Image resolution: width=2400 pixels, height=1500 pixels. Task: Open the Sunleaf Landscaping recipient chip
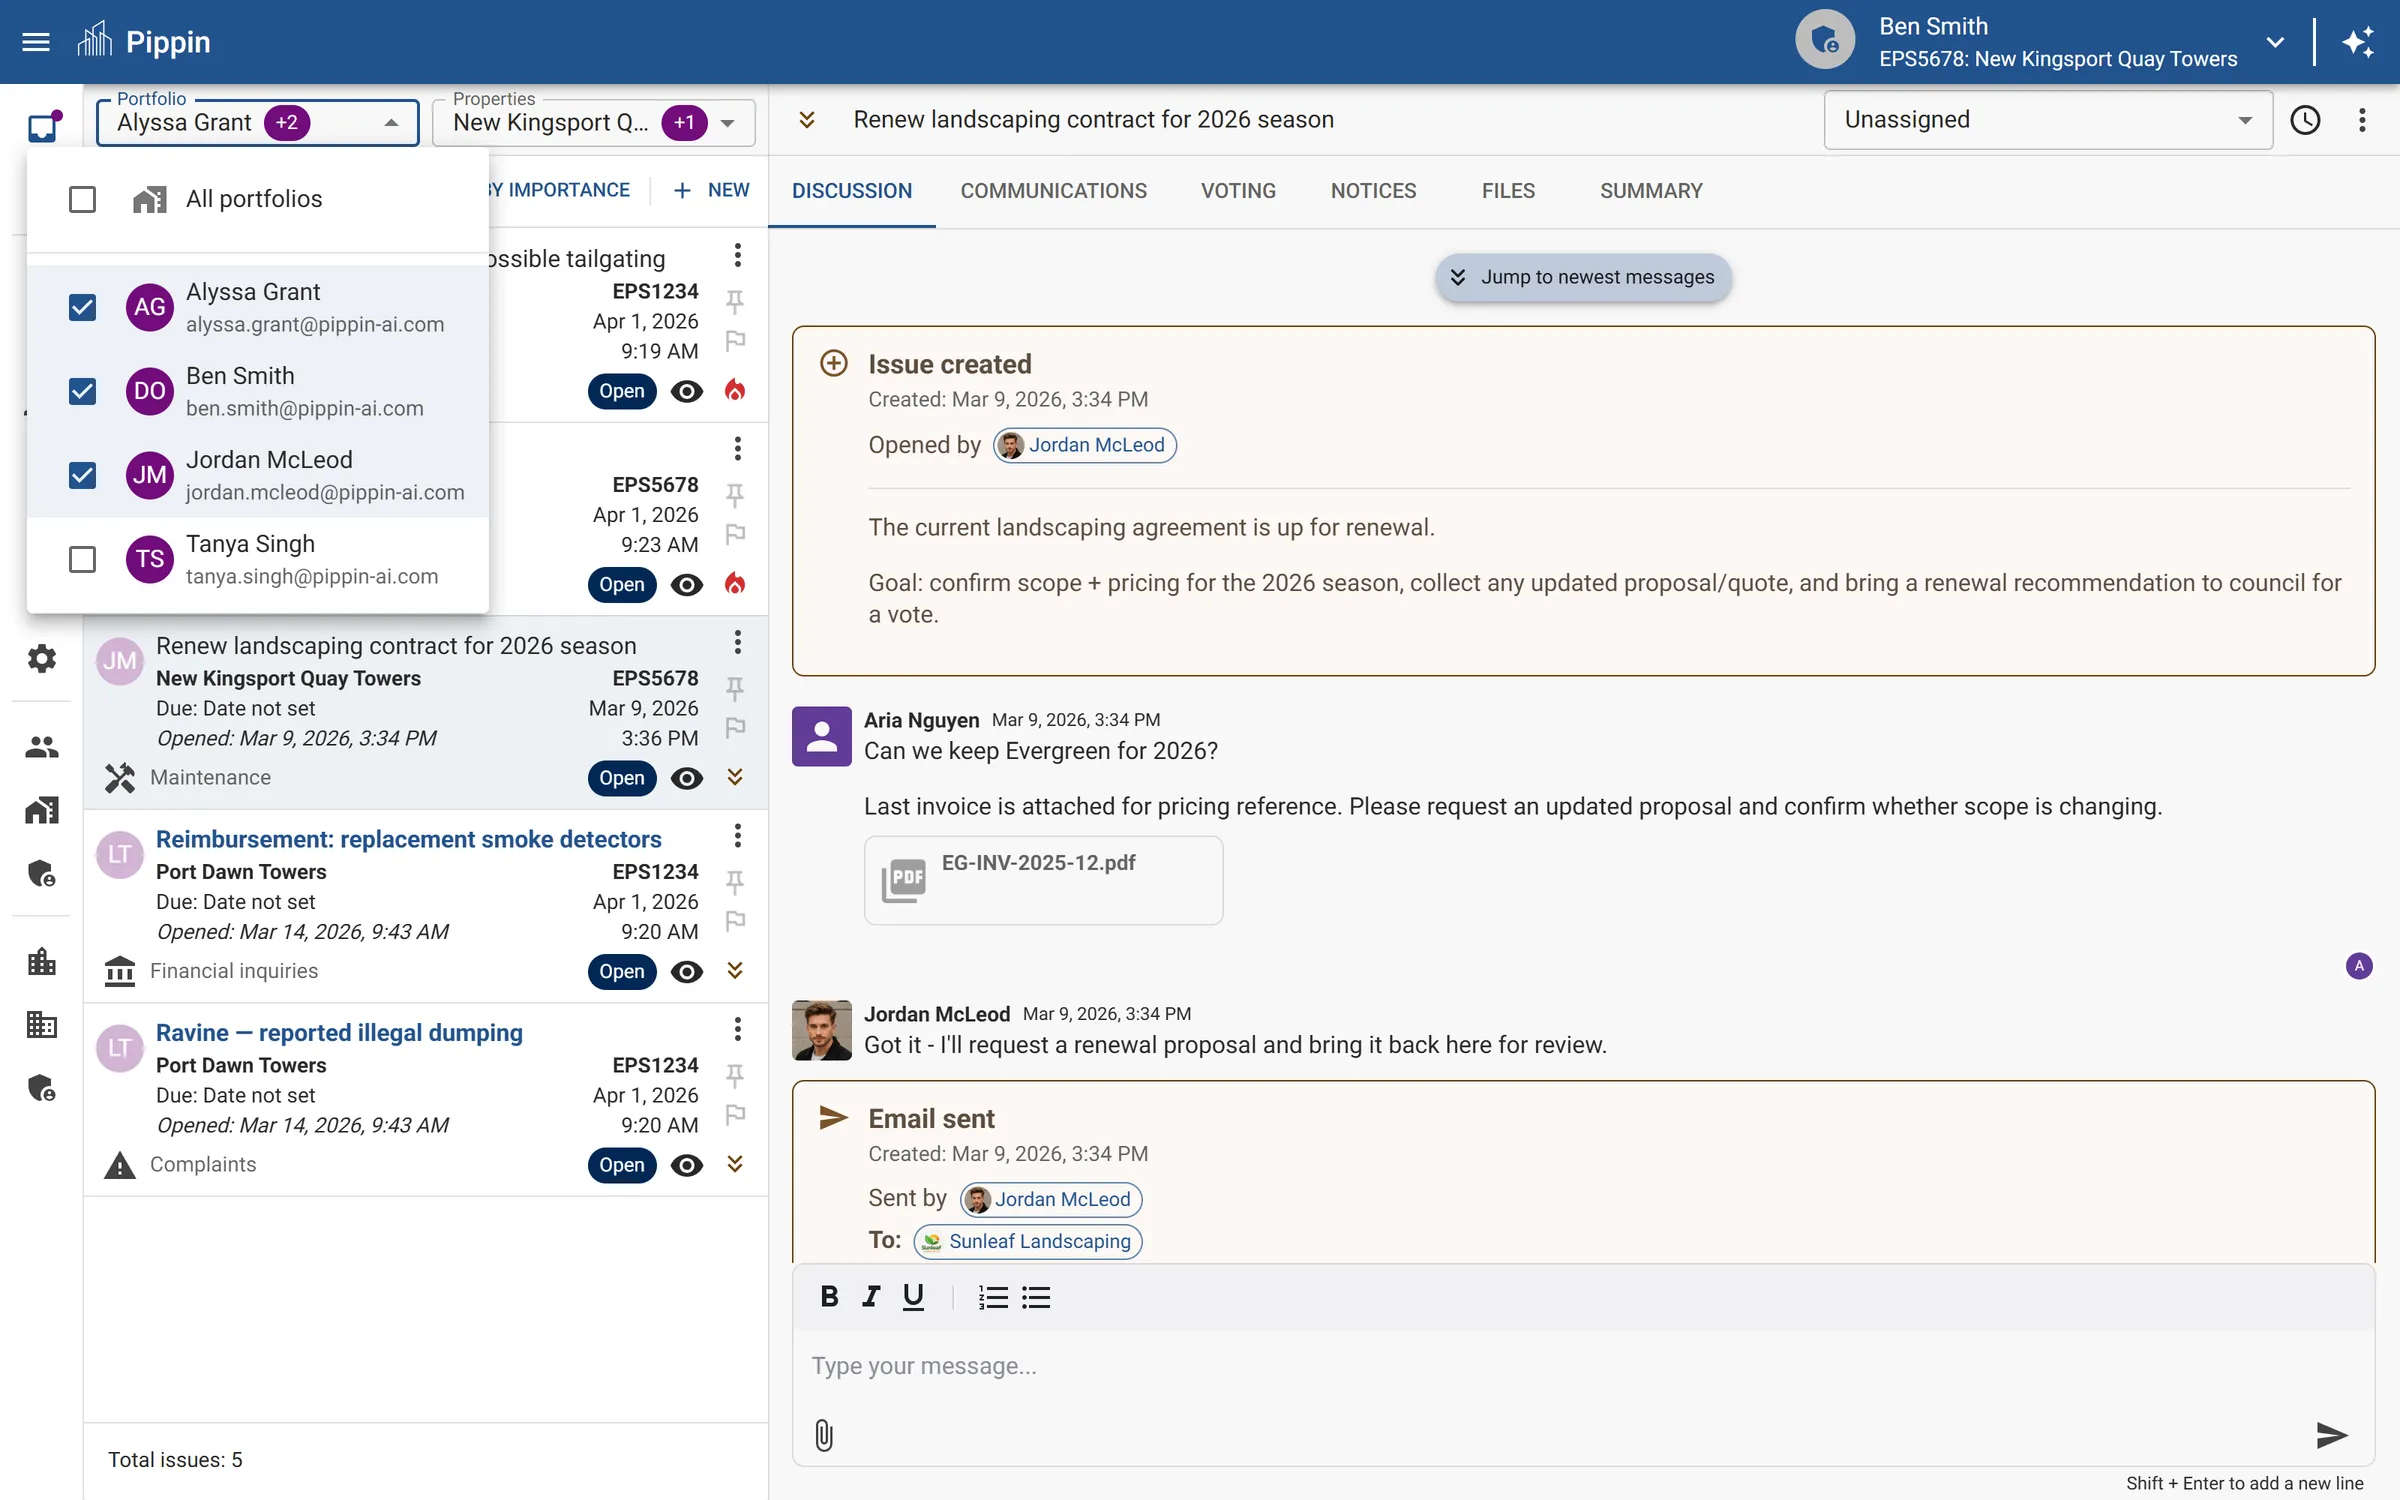(x=1027, y=1241)
